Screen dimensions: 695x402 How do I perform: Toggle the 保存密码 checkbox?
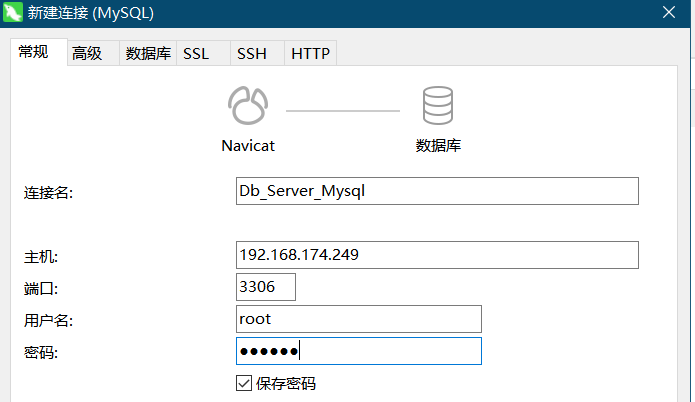point(244,383)
